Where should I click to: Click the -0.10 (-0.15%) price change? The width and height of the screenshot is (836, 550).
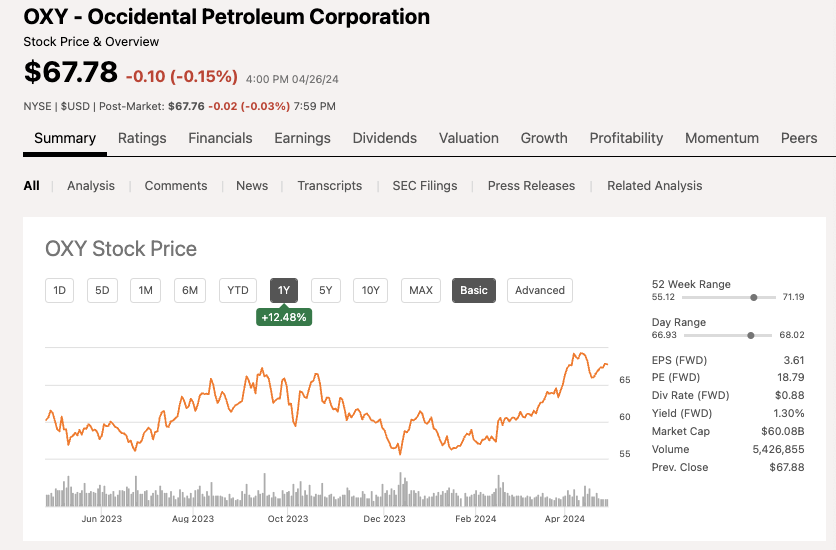click(182, 76)
